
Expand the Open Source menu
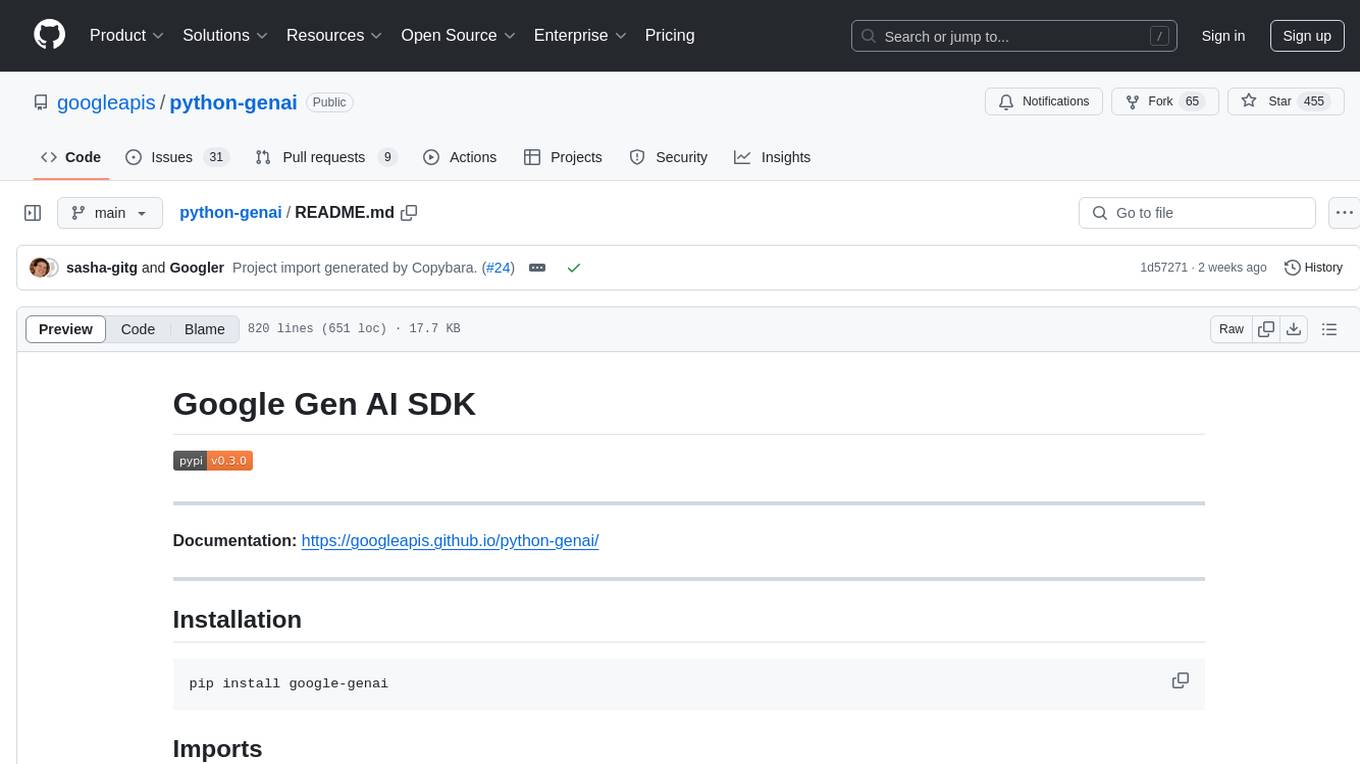(x=458, y=35)
